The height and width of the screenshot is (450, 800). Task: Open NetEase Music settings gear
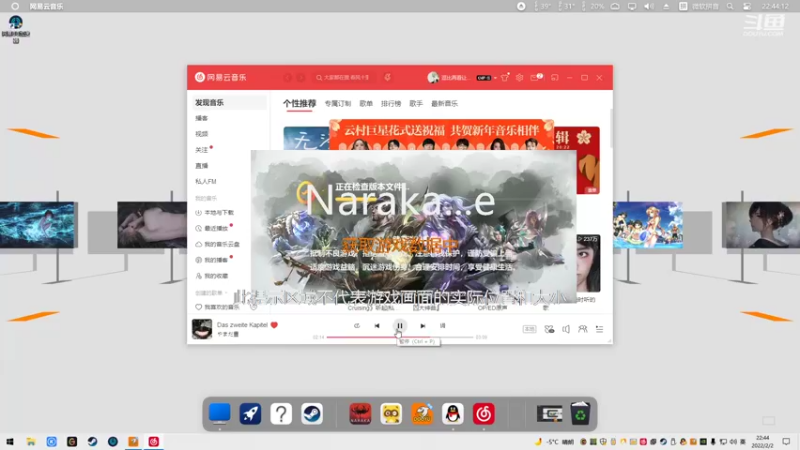coord(519,78)
